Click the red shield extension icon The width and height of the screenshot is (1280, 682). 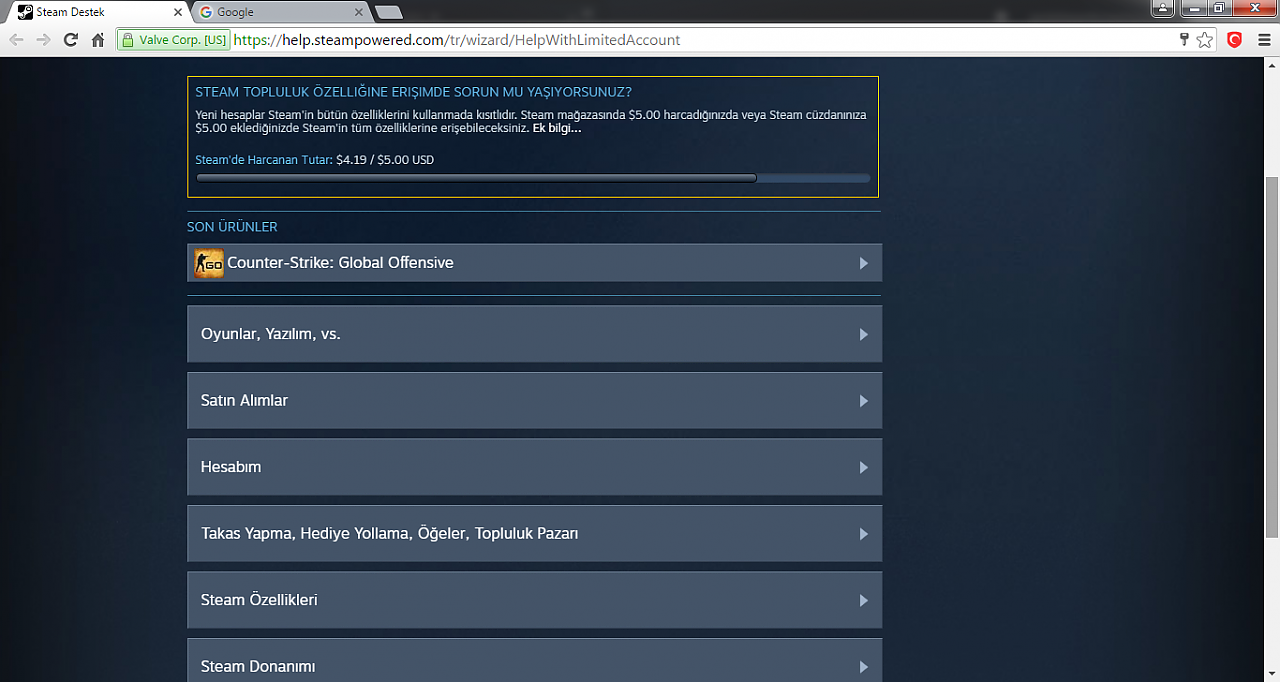[1235, 40]
